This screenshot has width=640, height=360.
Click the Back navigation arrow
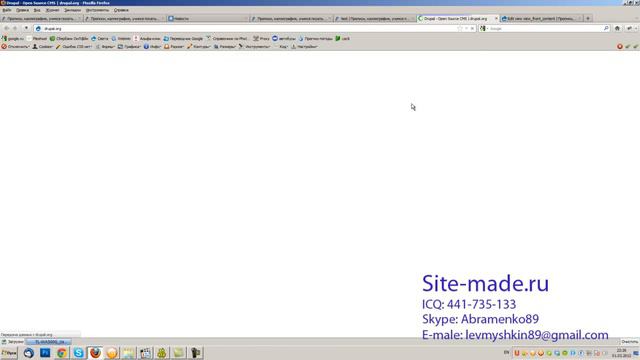click(7, 28)
